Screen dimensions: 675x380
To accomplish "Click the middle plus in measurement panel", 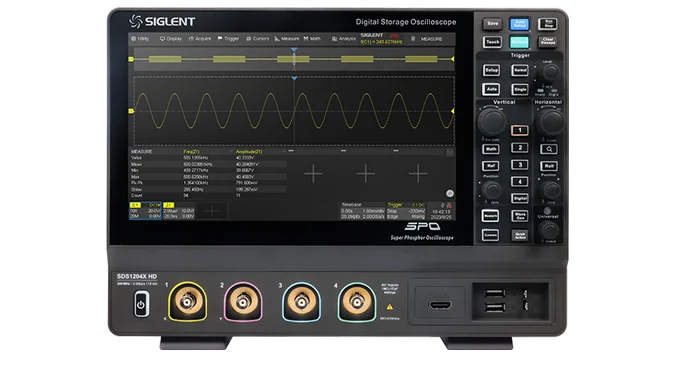I will pos(365,174).
